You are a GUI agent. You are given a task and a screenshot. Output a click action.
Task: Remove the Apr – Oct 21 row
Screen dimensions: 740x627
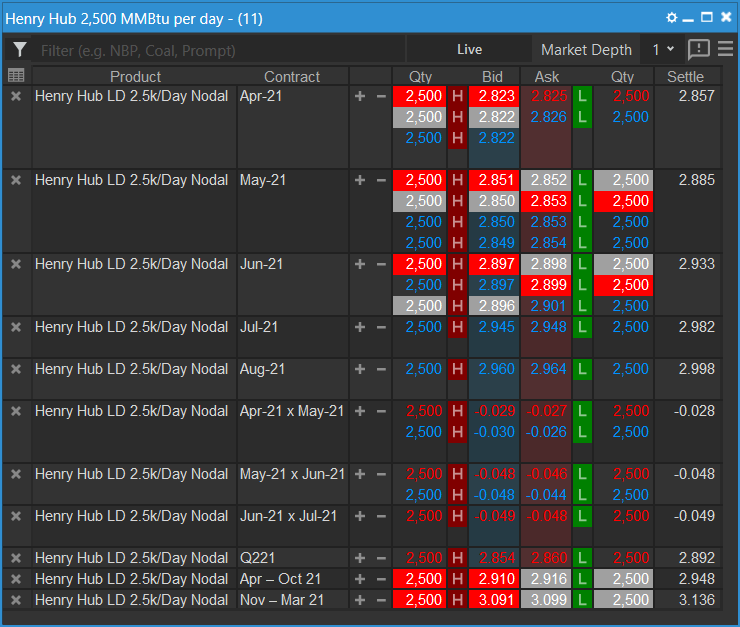pos(16,579)
